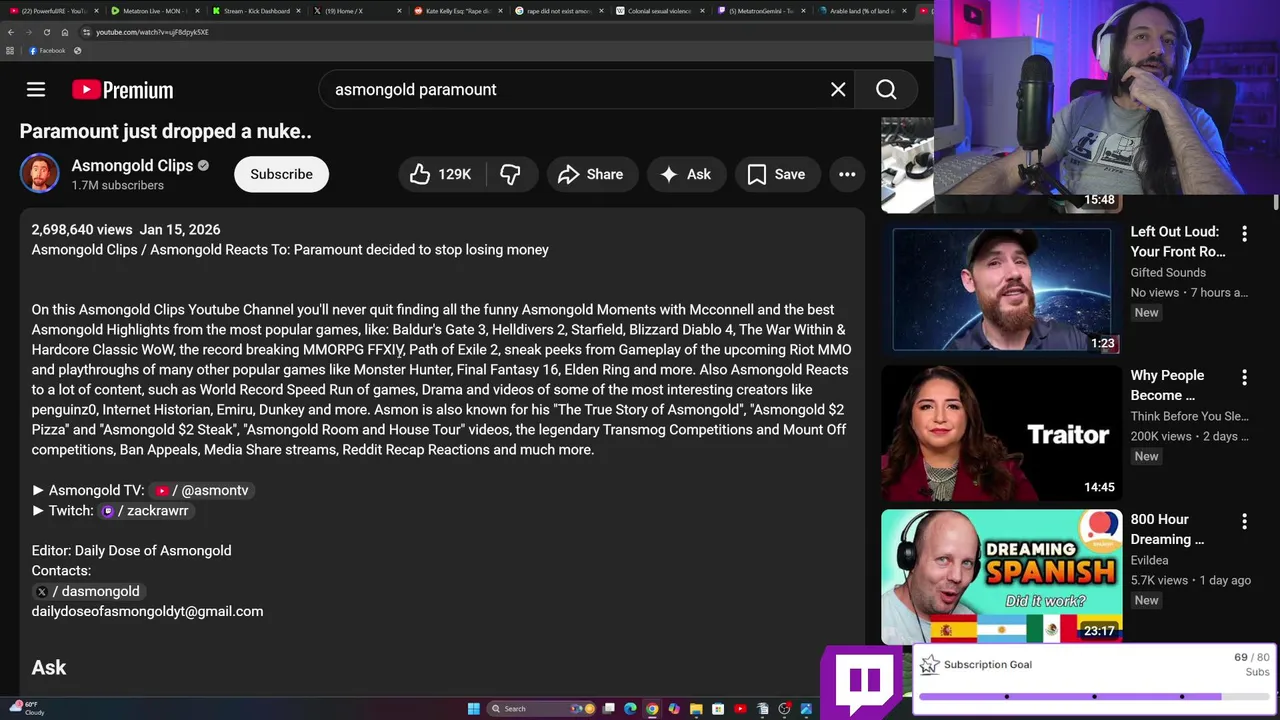1280x720 pixels.
Task: Open the Asmongold Clips channel avatar
Action: pos(40,174)
